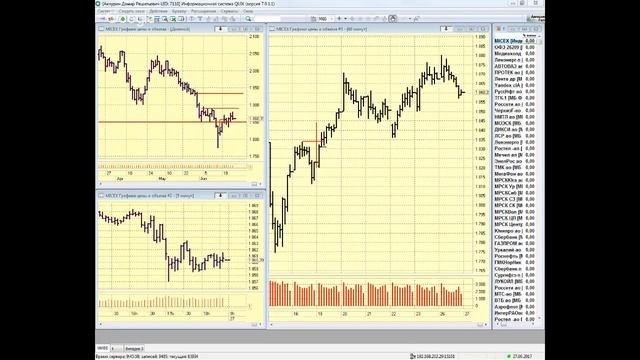Select the Аэрофлот row

click(x=515, y=307)
